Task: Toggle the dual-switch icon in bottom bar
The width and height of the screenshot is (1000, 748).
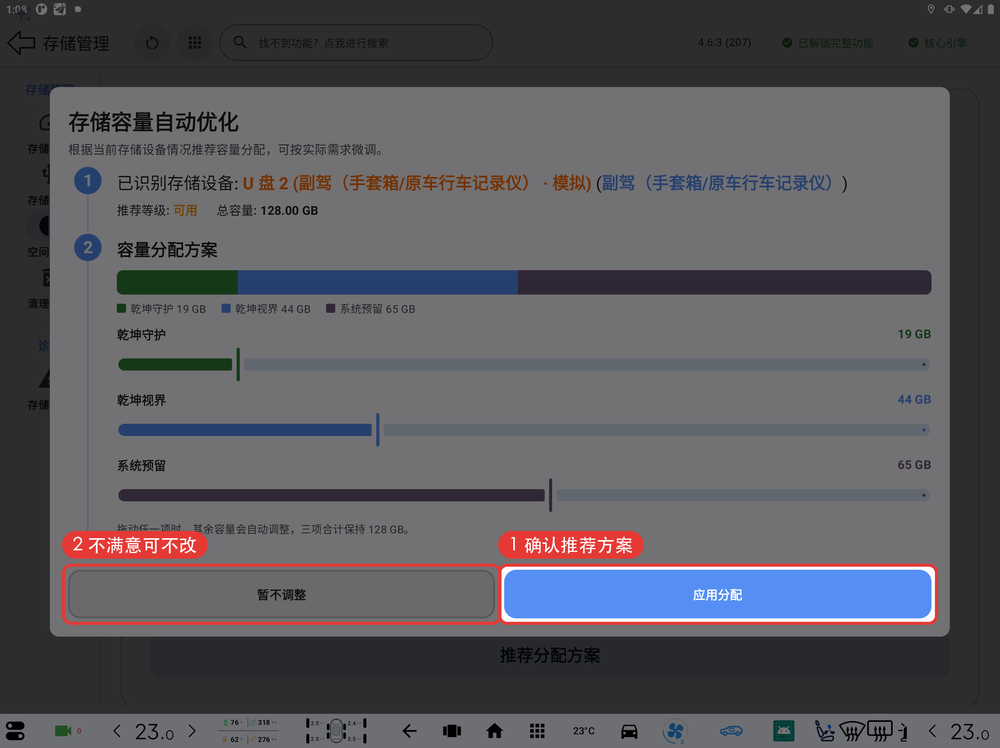Action: click(15, 731)
